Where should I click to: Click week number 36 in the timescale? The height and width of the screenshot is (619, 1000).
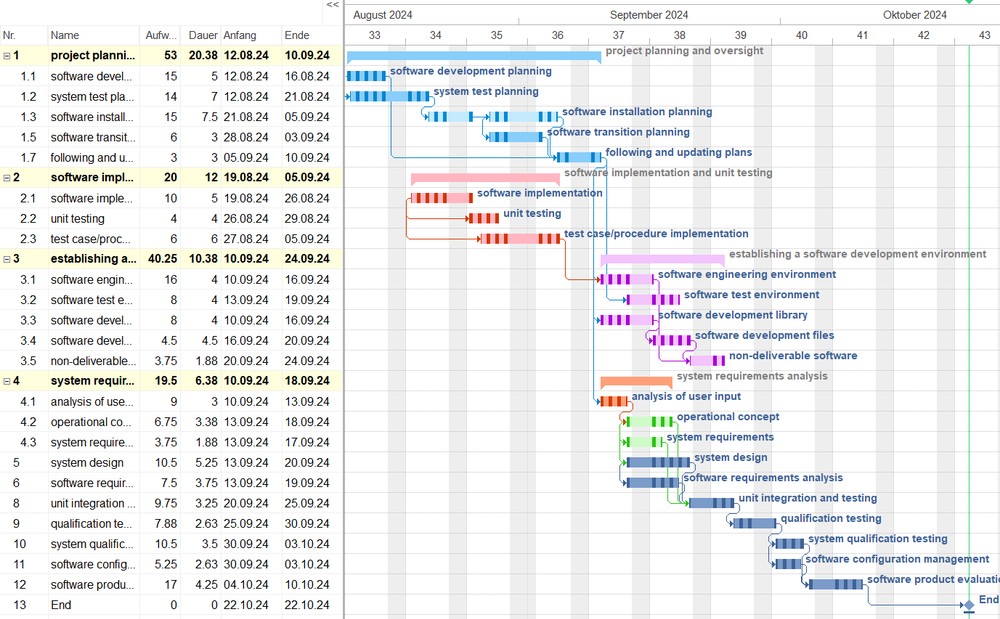click(557, 34)
